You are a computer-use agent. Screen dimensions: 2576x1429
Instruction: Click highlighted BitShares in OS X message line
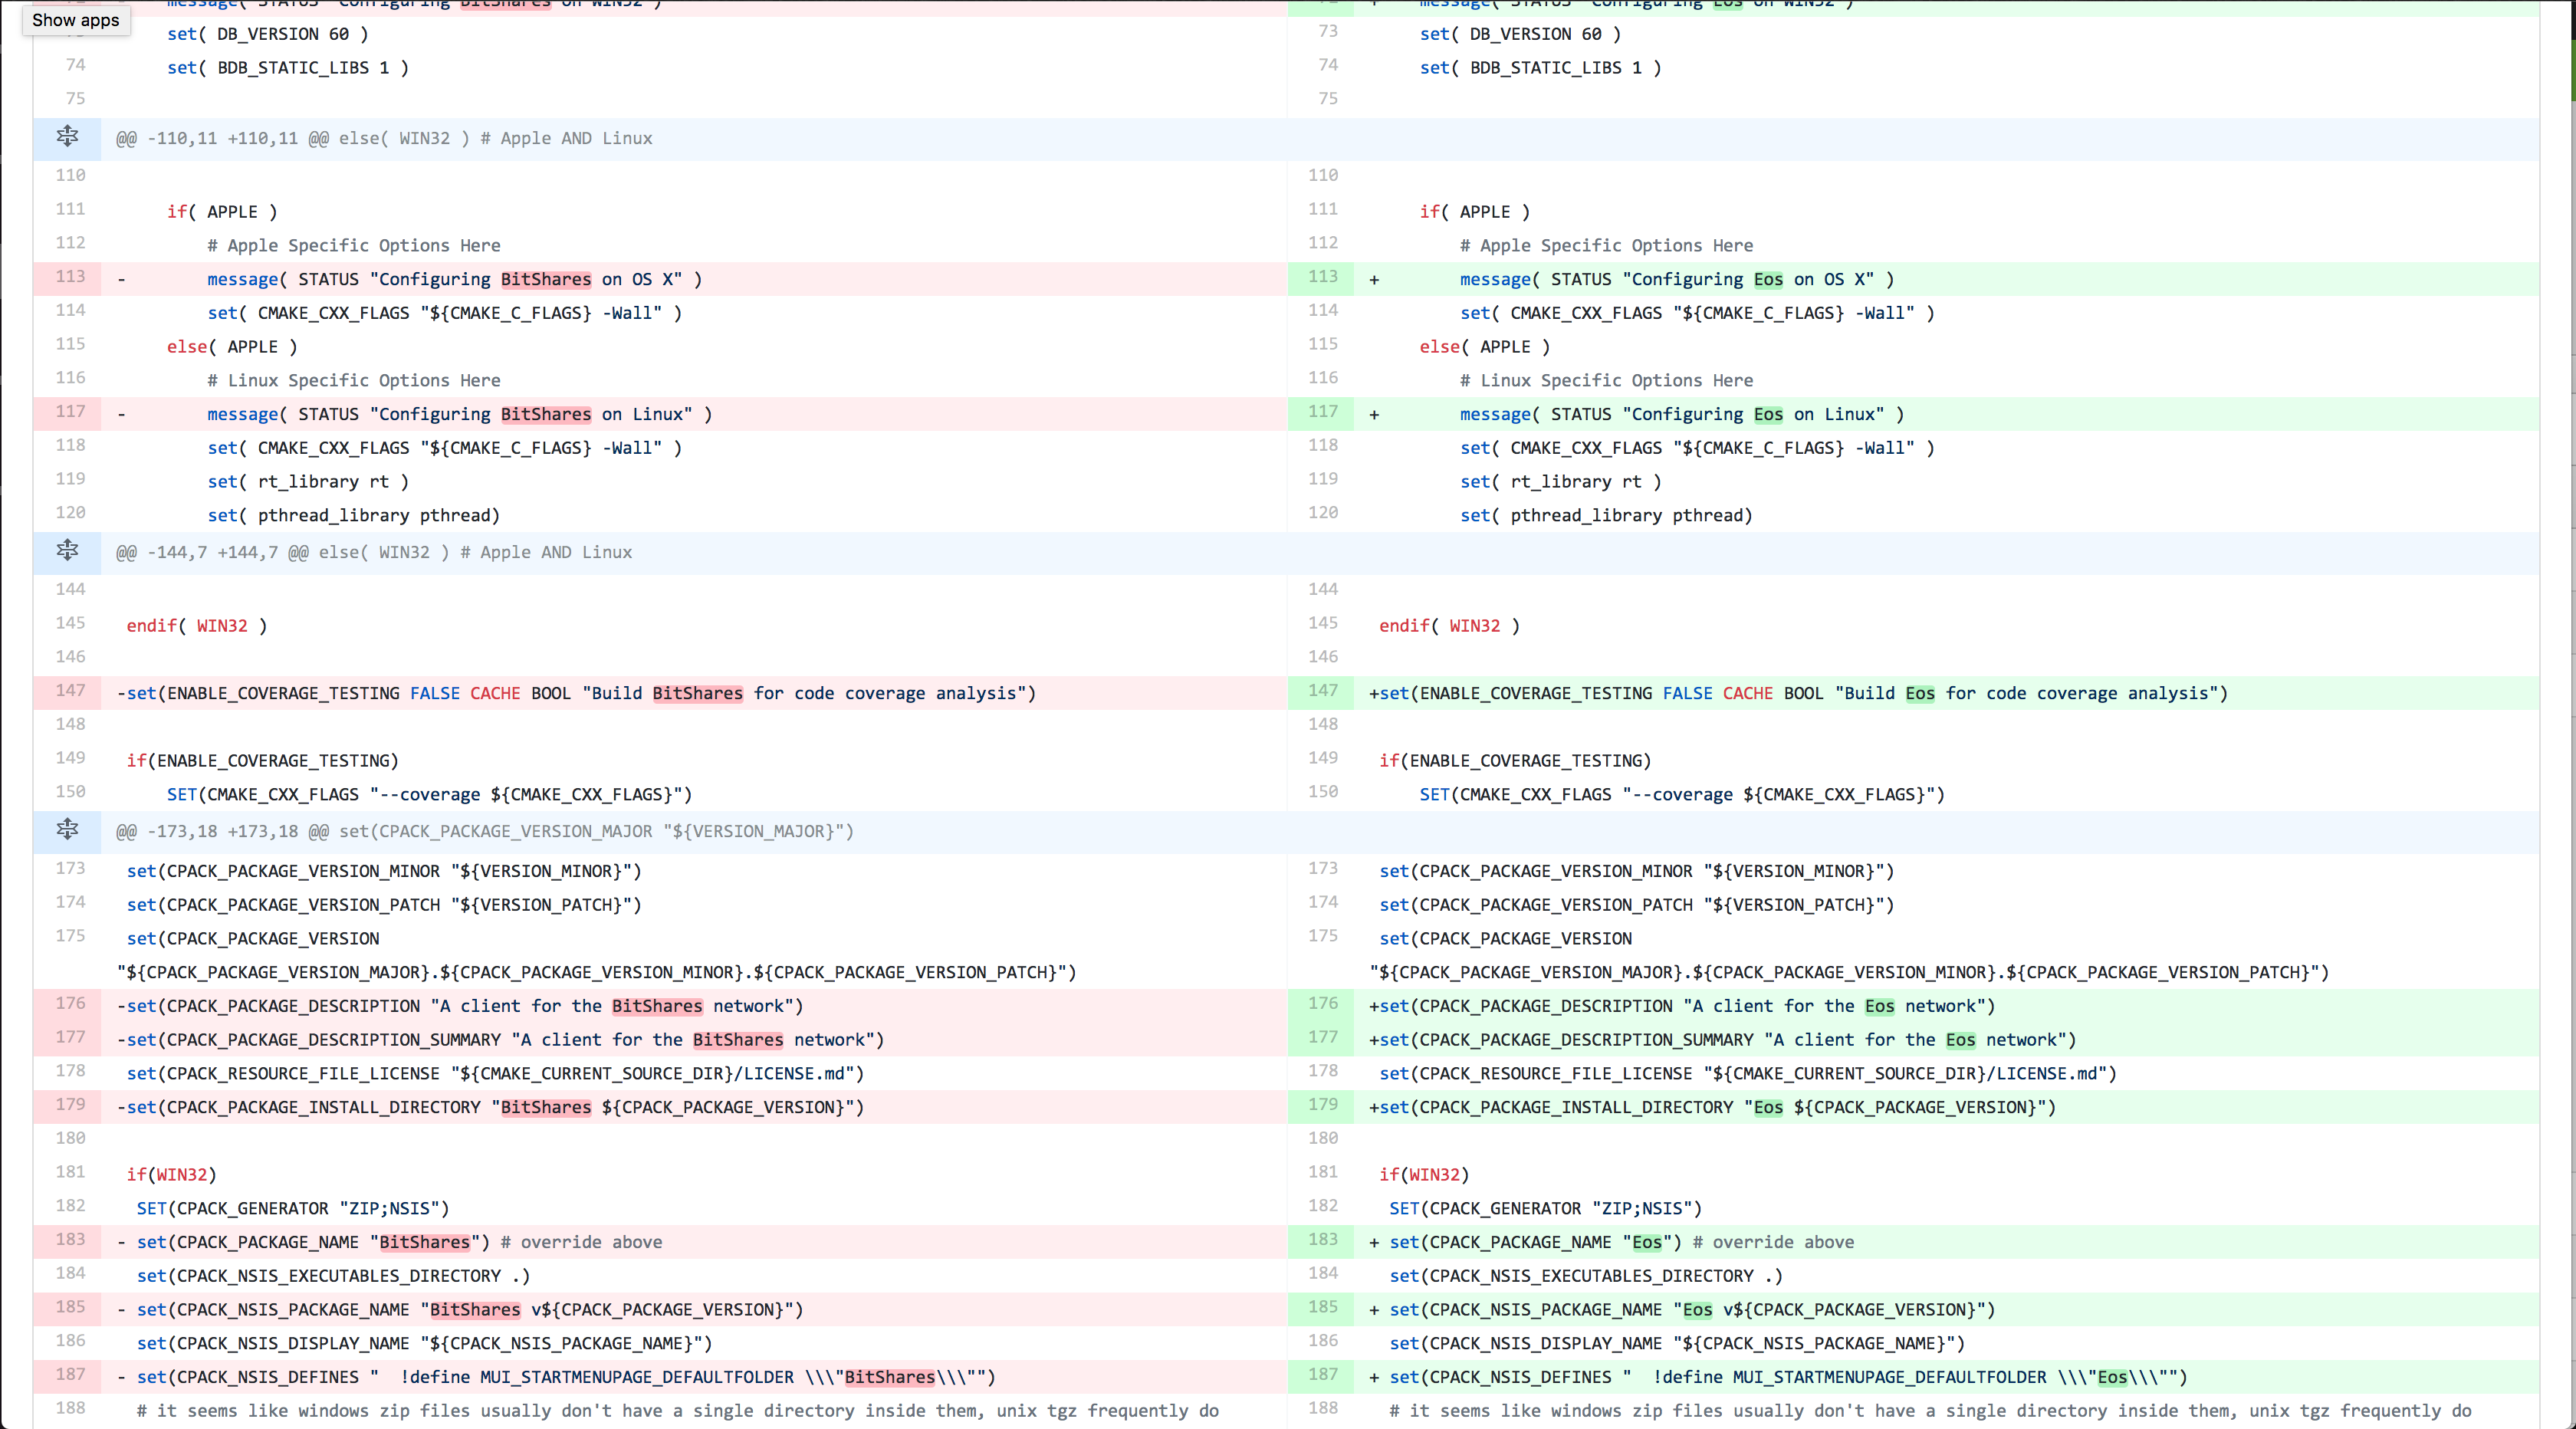pyautogui.click(x=546, y=280)
